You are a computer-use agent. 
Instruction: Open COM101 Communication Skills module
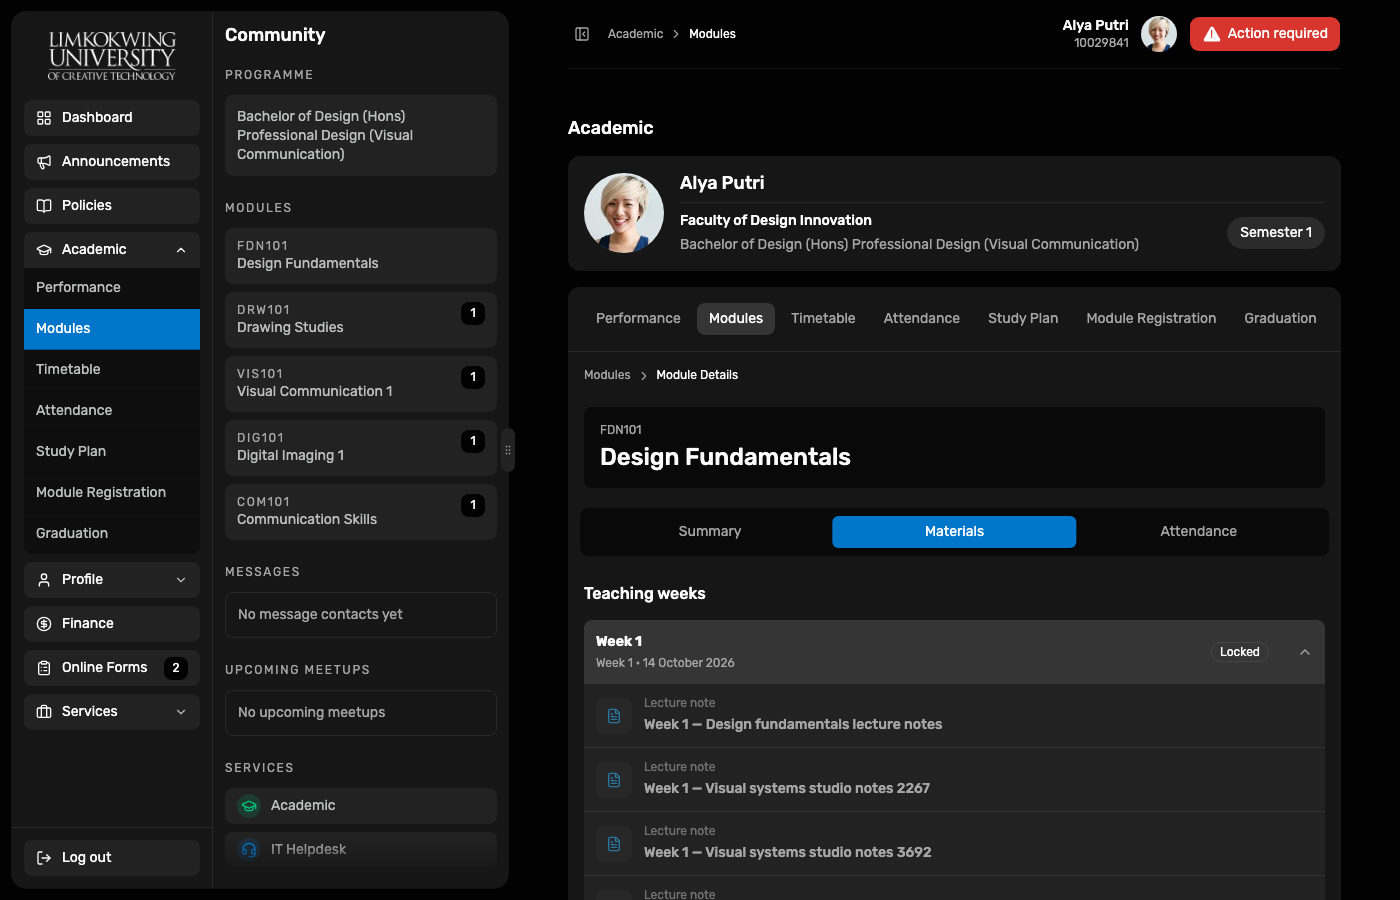point(361,512)
